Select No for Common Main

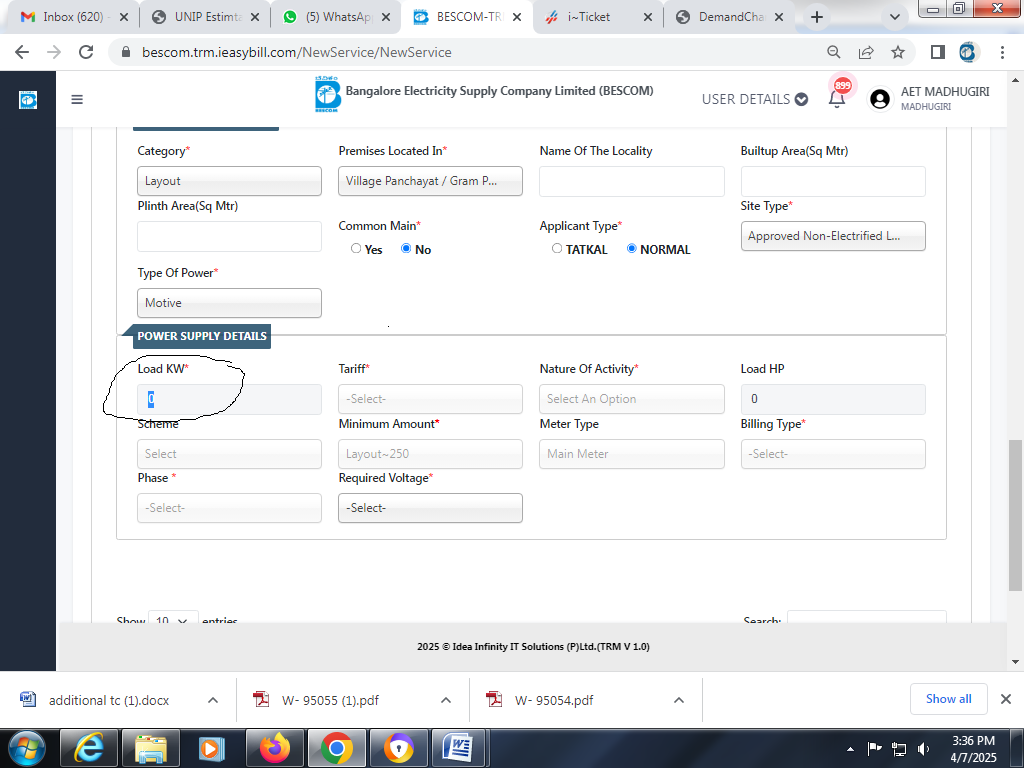(x=406, y=248)
